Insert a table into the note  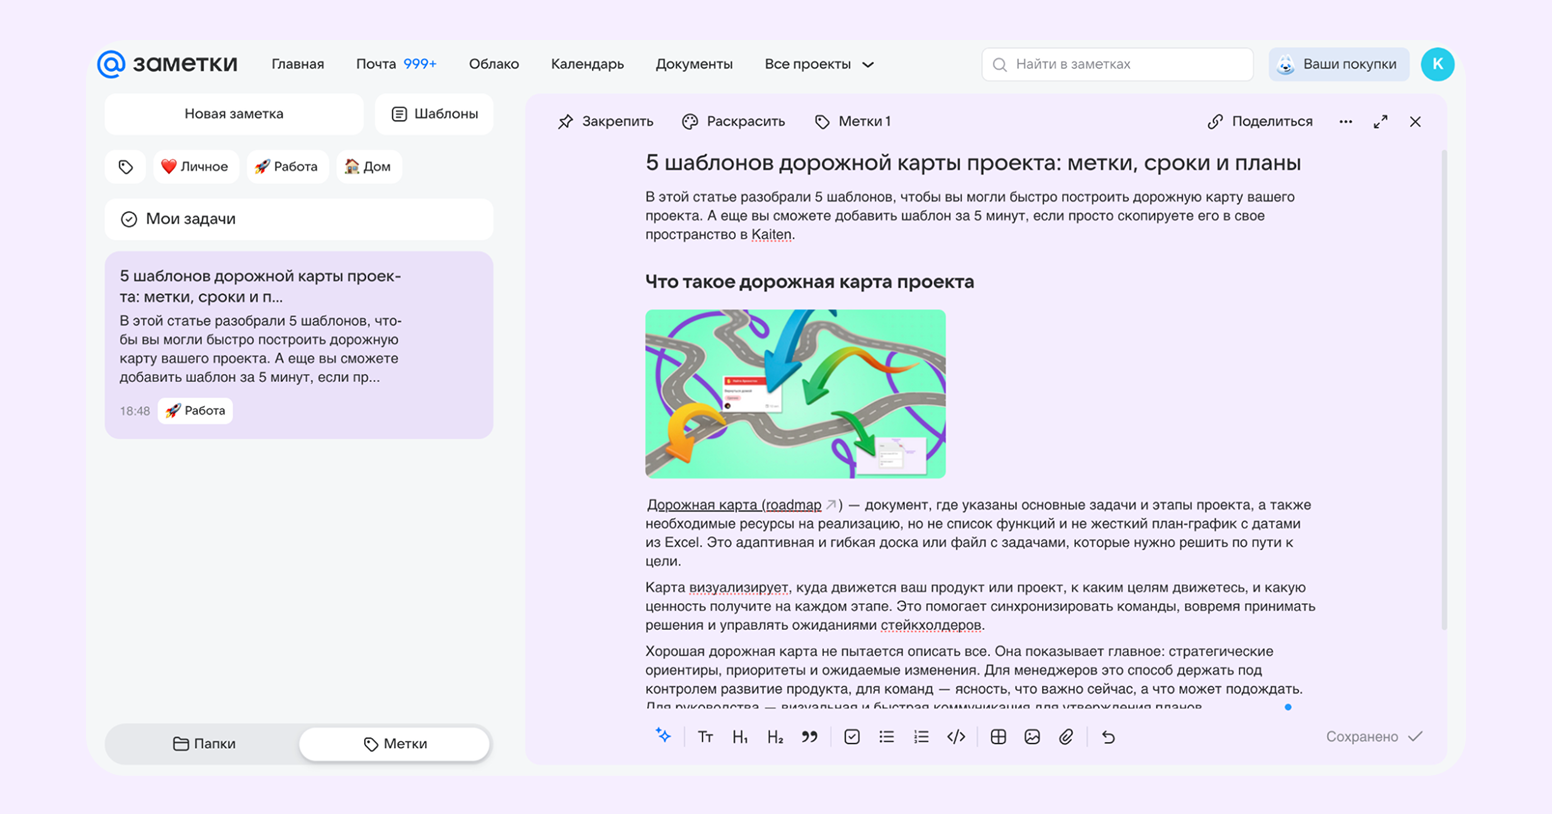pos(999,737)
